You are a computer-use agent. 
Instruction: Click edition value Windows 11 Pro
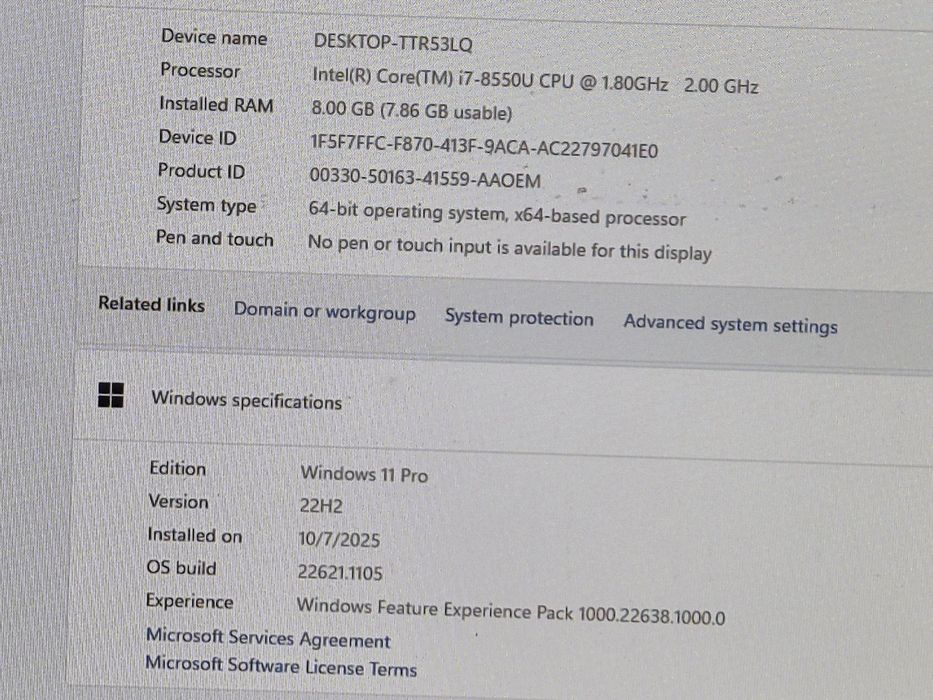(x=364, y=474)
